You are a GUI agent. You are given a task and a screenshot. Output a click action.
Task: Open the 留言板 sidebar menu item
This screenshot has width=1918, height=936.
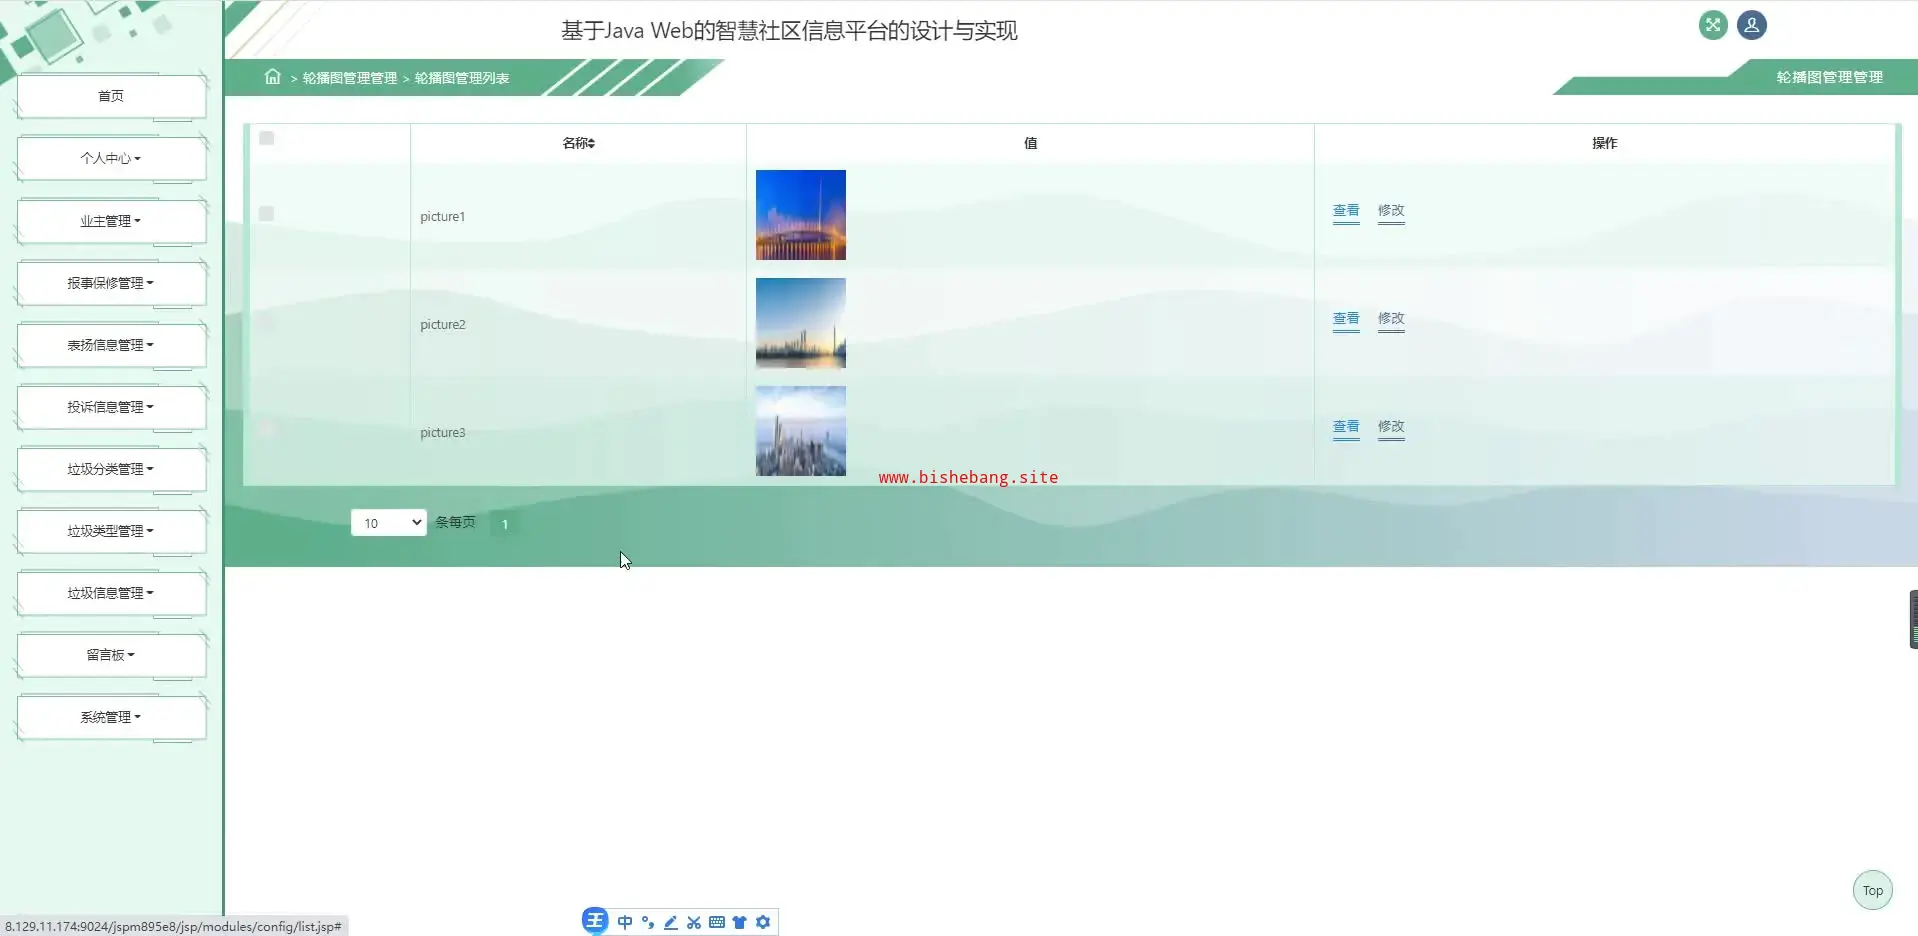111,655
